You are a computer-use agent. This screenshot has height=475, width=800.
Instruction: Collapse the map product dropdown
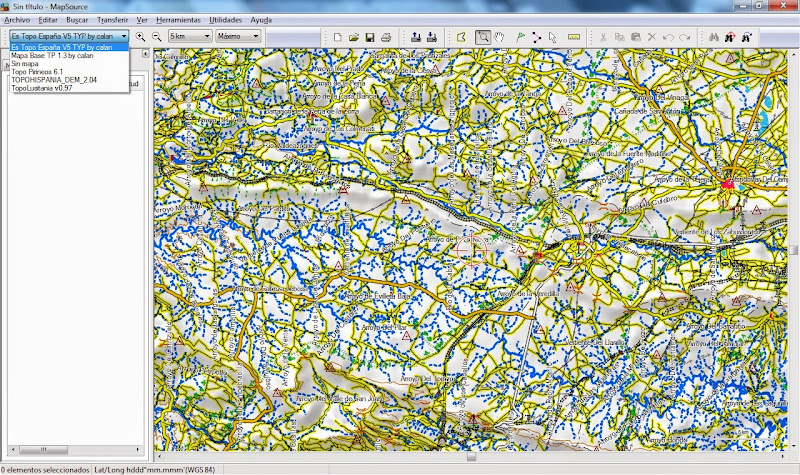pyautogui.click(x=124, y=36)
